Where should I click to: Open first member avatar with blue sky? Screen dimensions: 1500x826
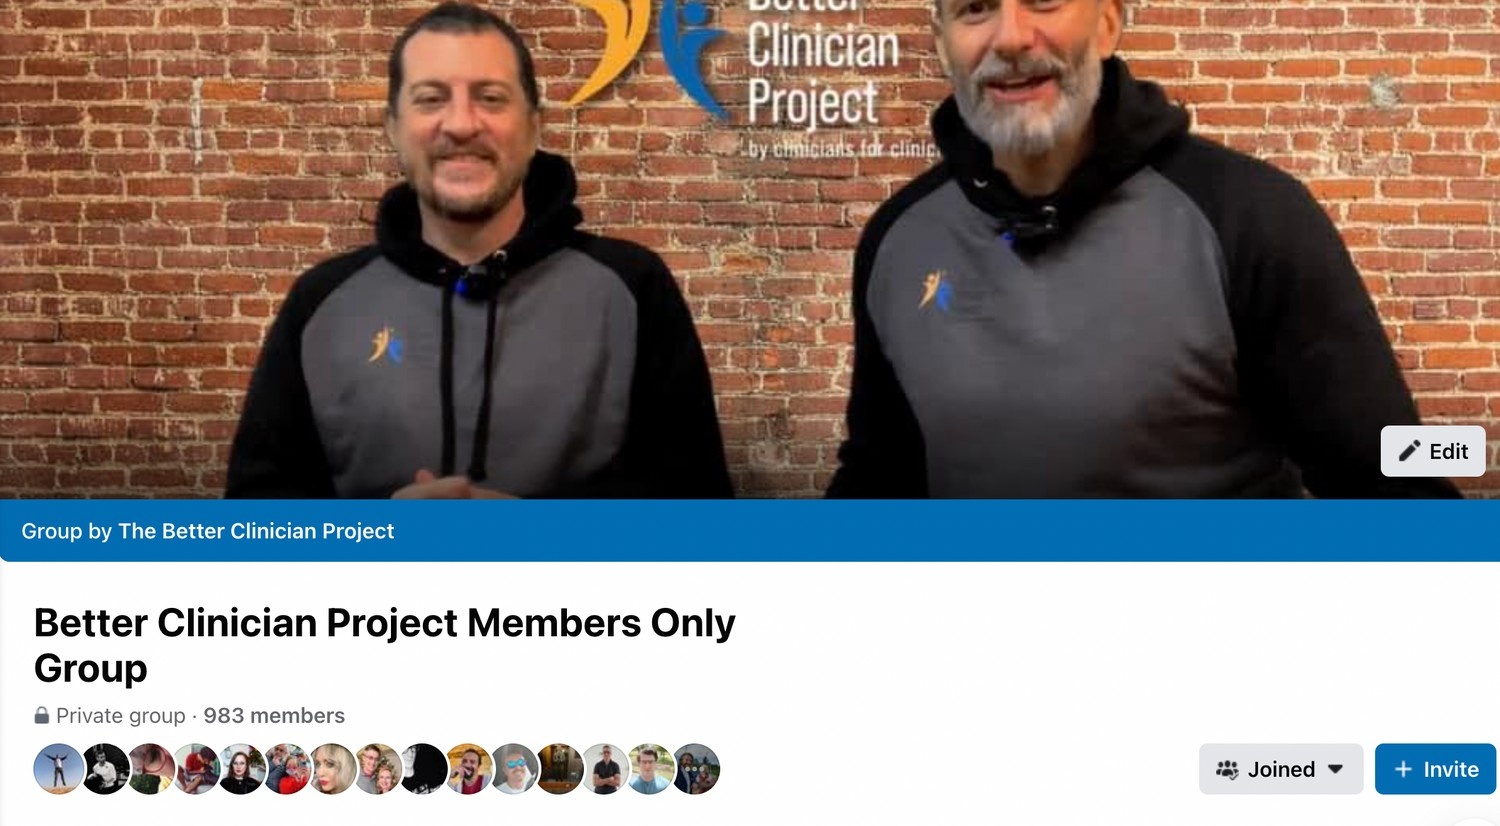point(59,769)
